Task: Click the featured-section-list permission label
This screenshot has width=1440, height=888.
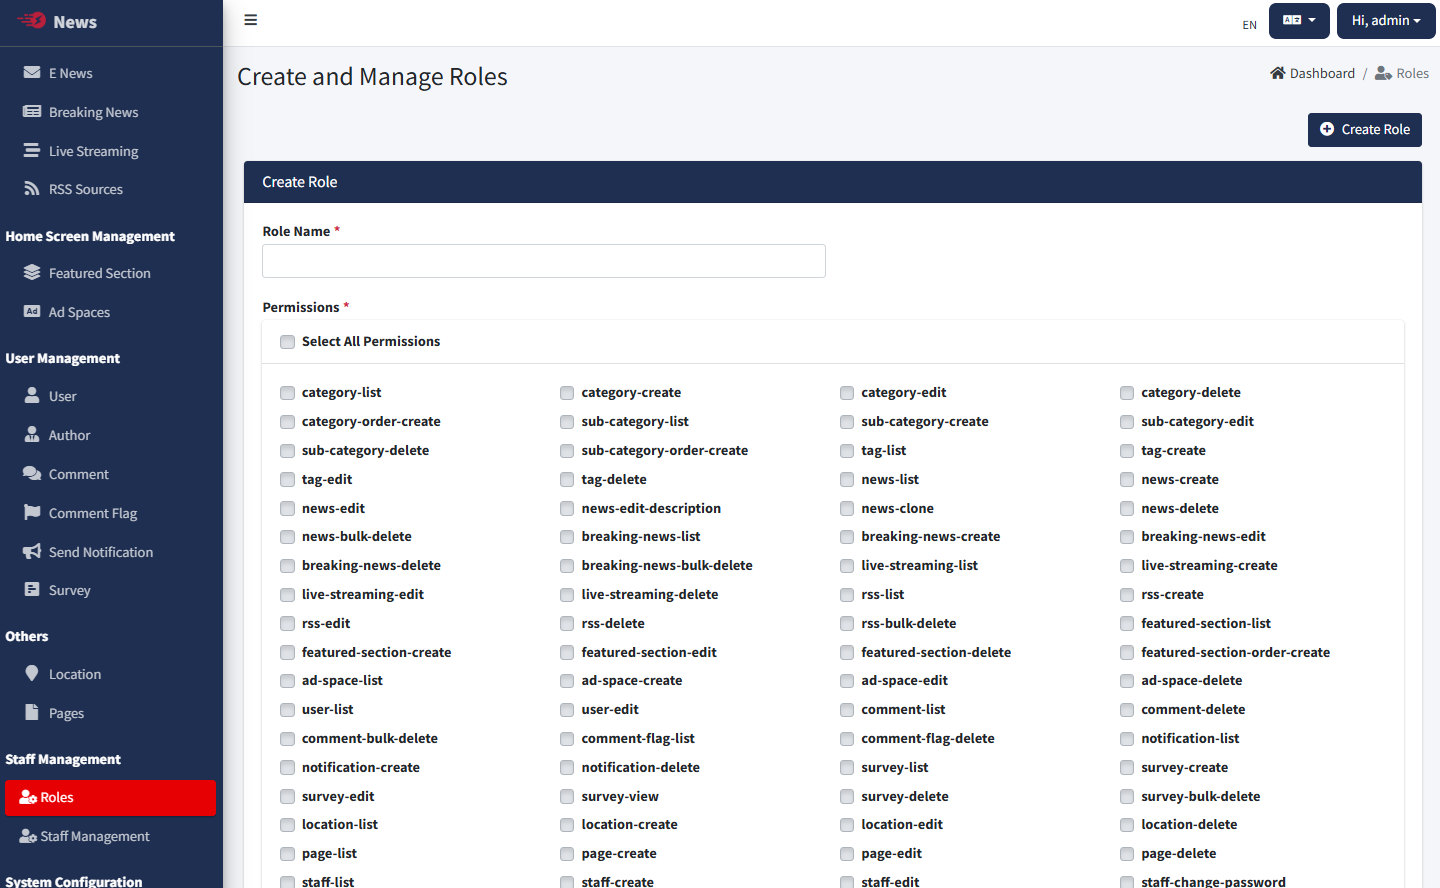Action: point(1206,623)
